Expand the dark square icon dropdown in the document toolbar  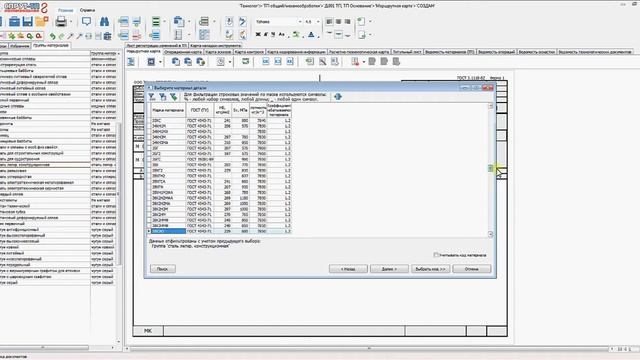click(160, 62)
